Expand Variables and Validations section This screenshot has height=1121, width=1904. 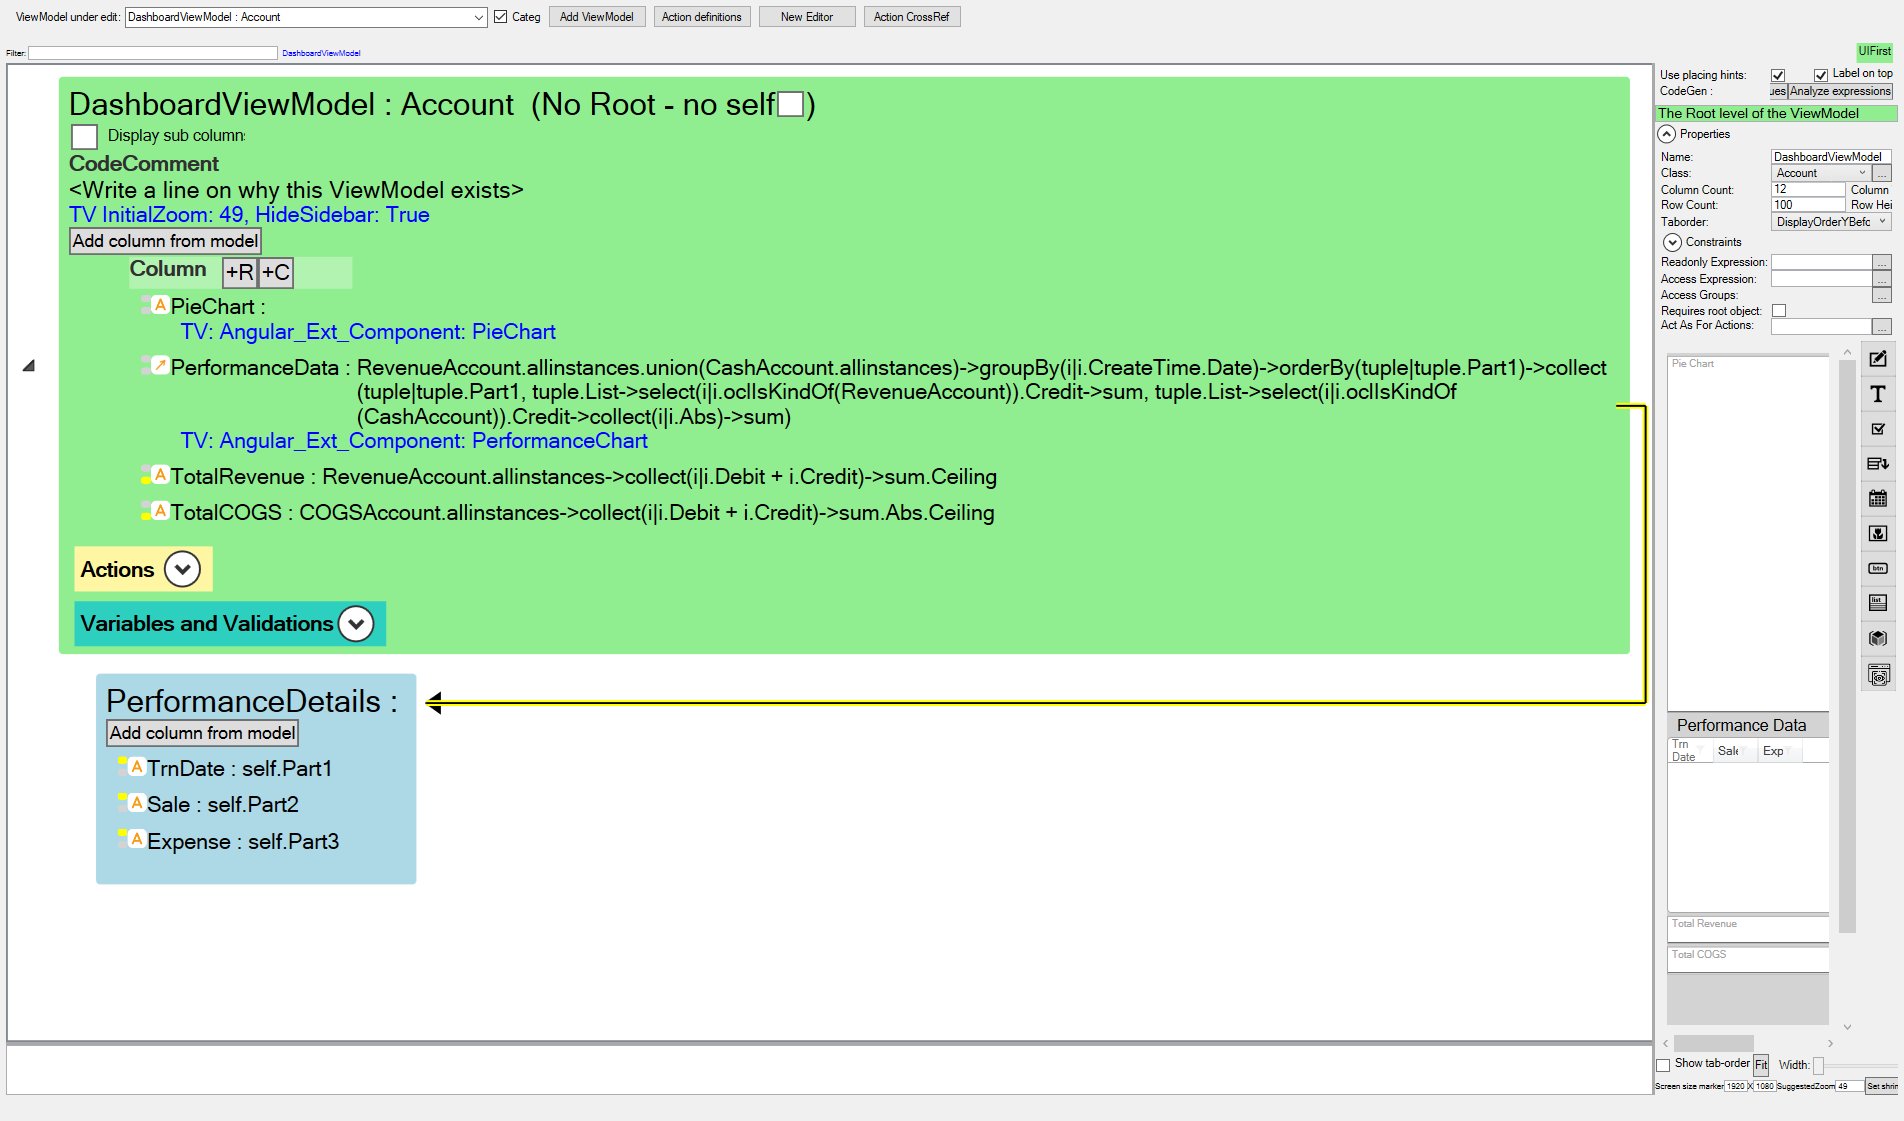tap(355, 624)
